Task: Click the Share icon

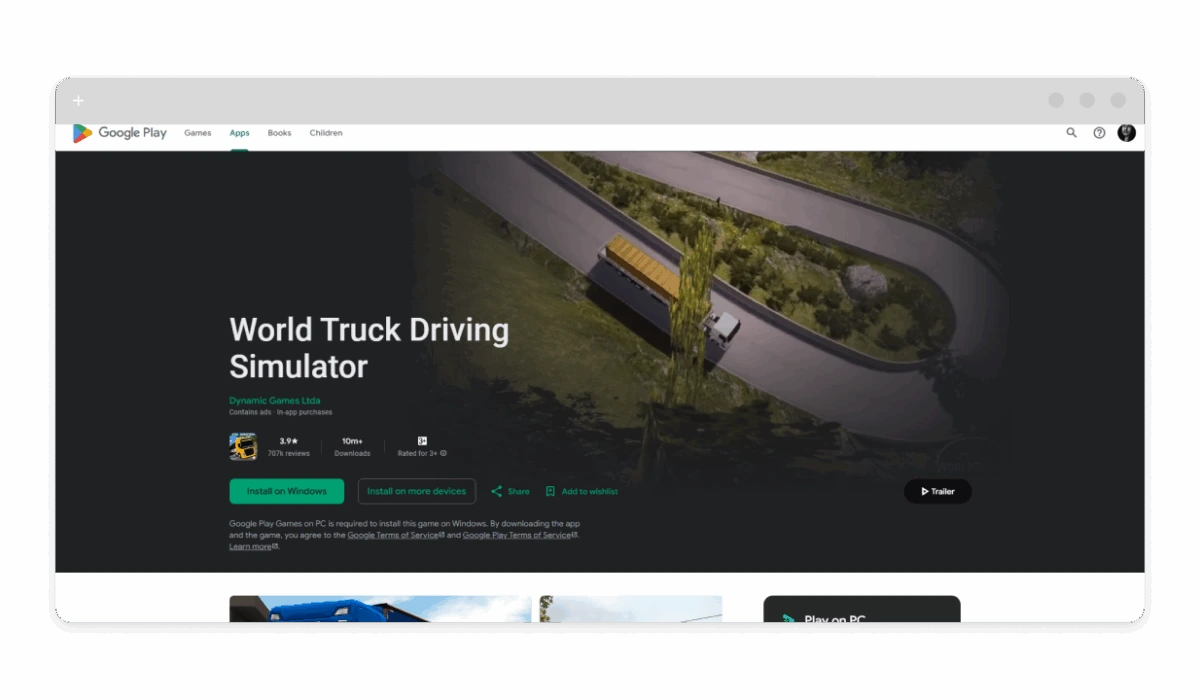Action: coord(497,492)
